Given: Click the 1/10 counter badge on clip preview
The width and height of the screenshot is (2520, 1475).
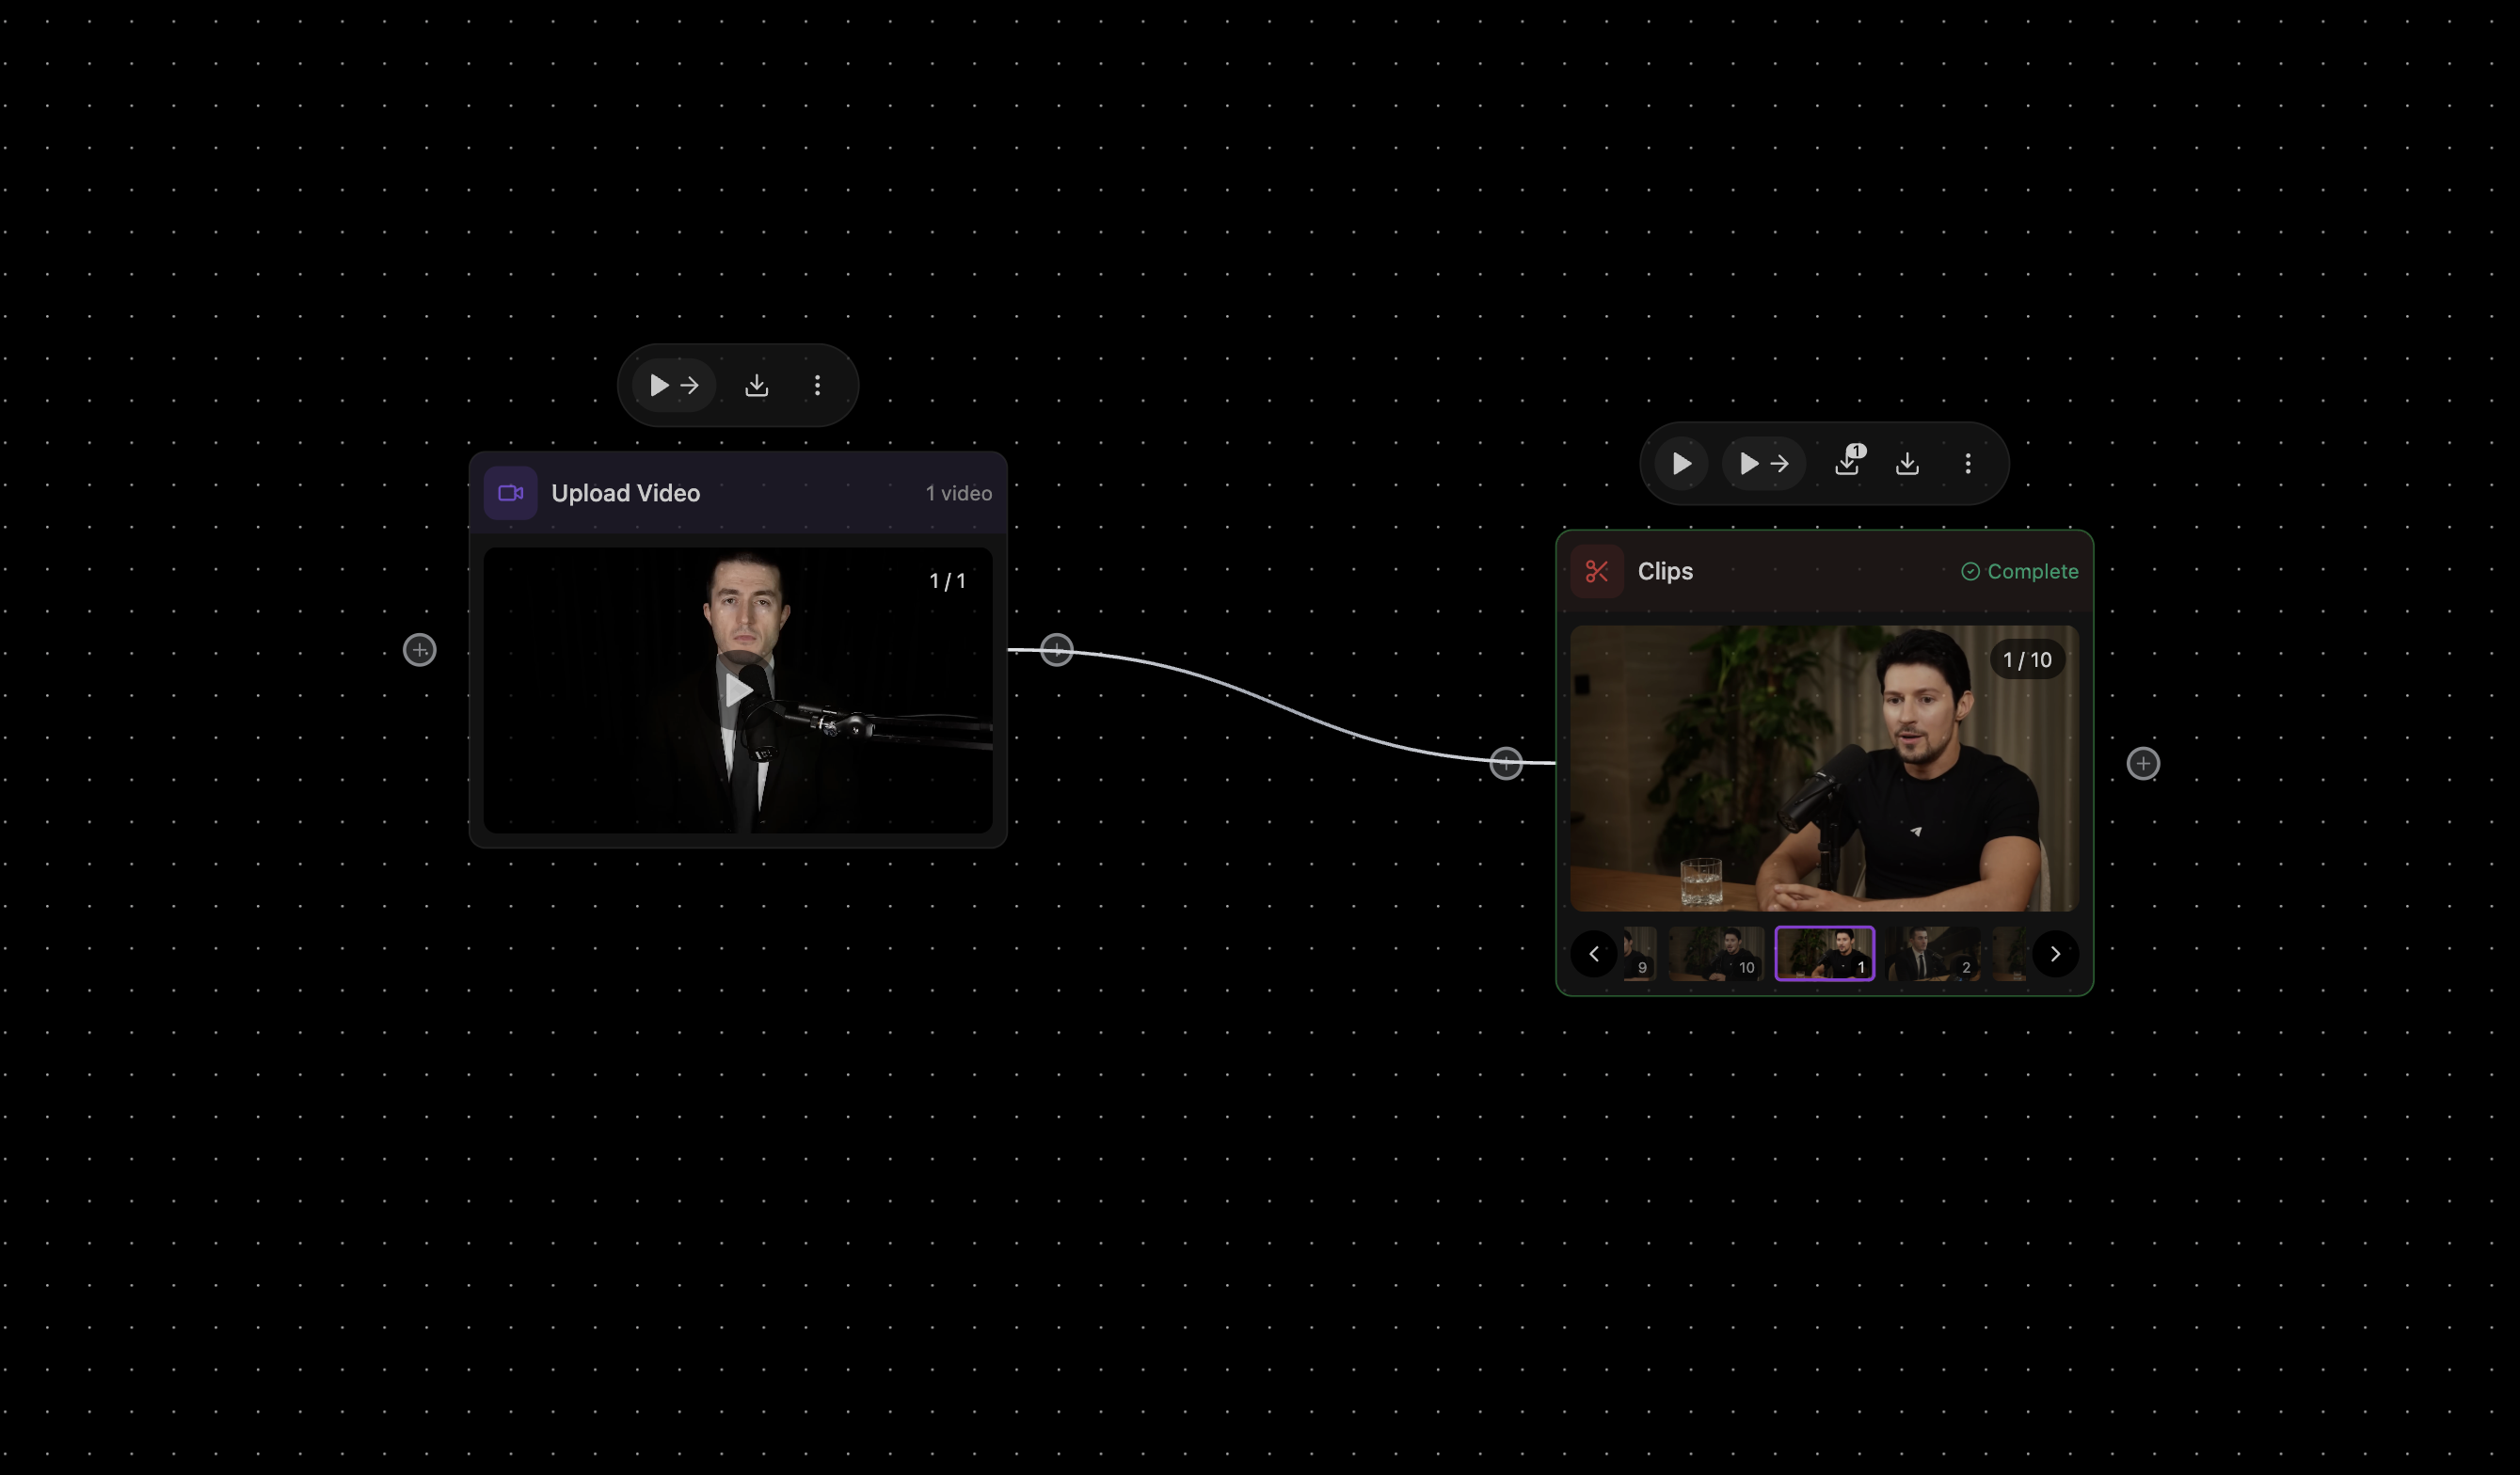Looking at the screenshot, I should (2026, 659).
